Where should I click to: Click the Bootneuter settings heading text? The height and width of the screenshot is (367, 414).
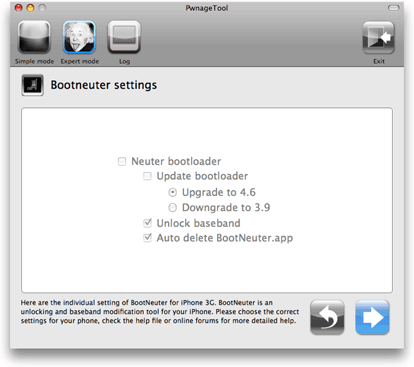[x=104, y=85]
